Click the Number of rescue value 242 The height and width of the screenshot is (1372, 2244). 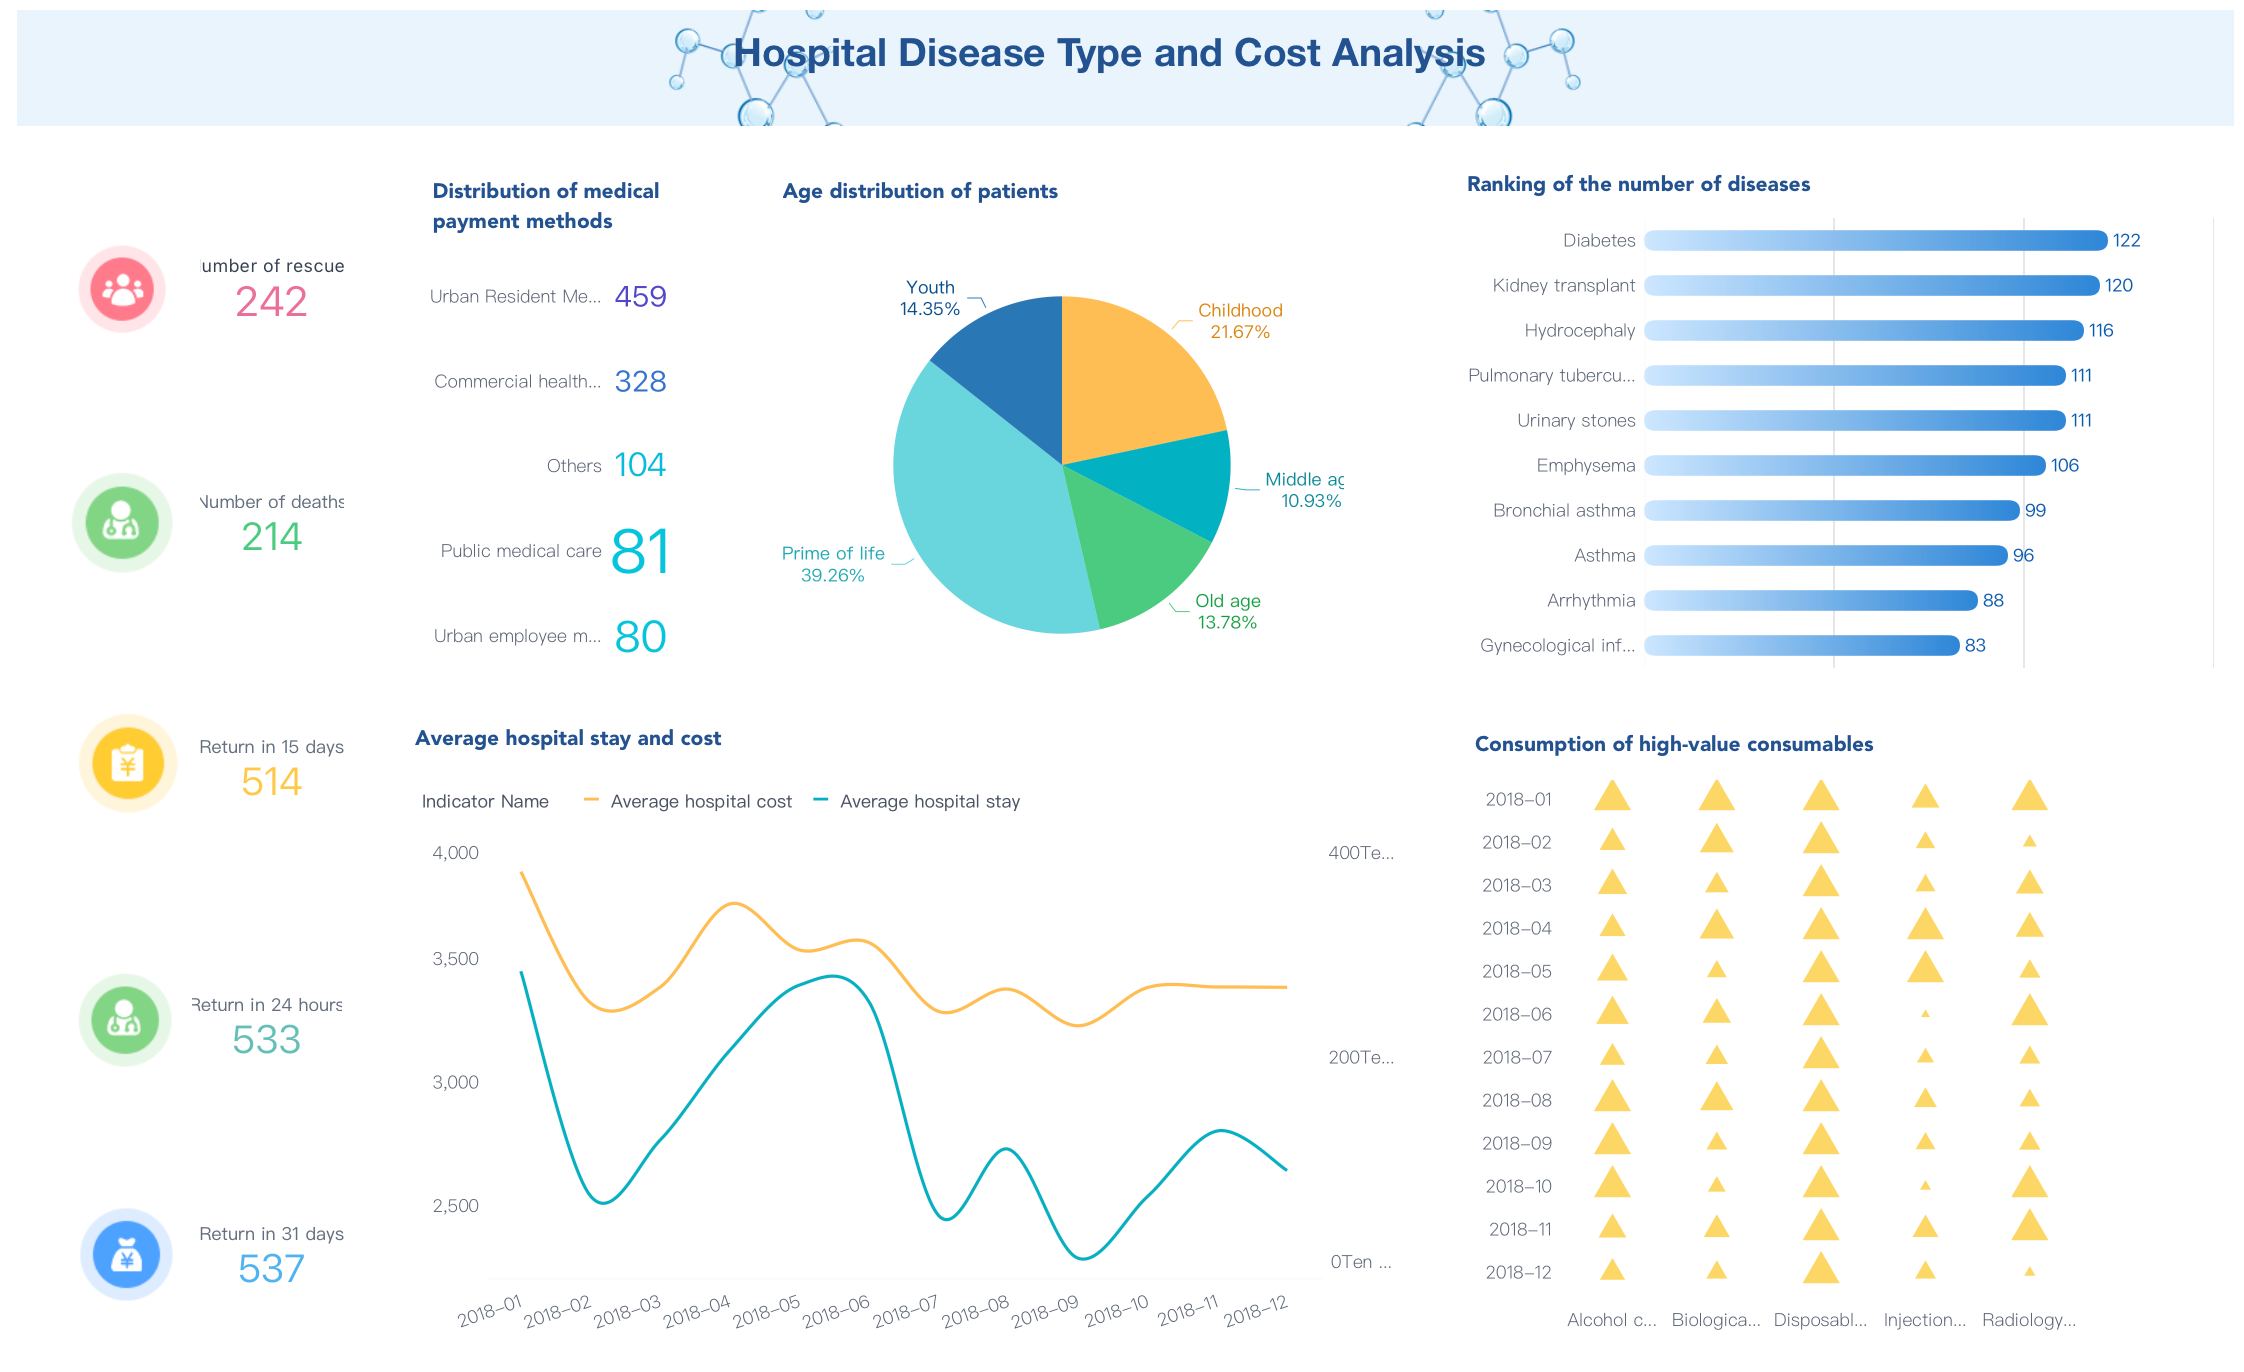[x=271, y=301]
